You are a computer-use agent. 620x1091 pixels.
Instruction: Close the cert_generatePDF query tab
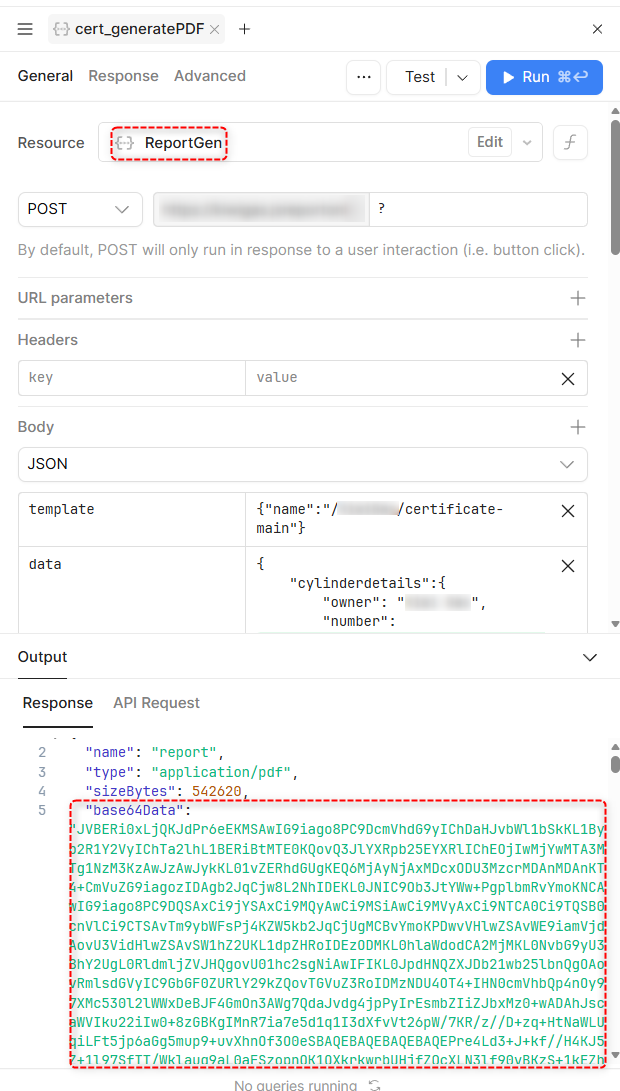click(x=214, y=29)
